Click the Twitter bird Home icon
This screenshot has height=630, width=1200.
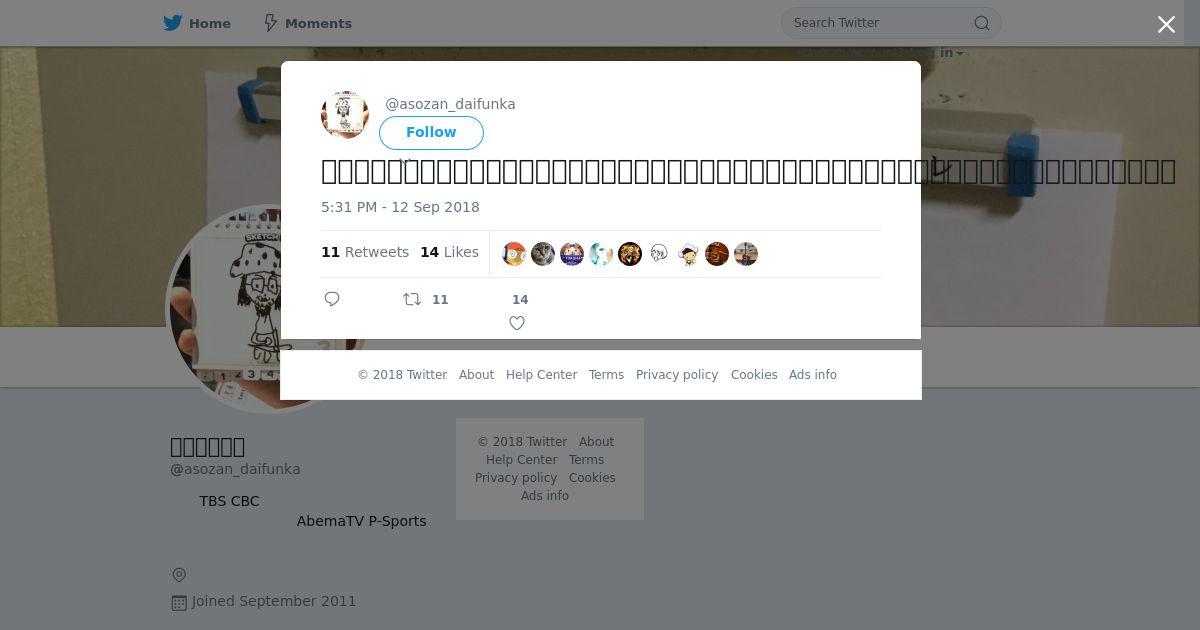pos(173,23)
